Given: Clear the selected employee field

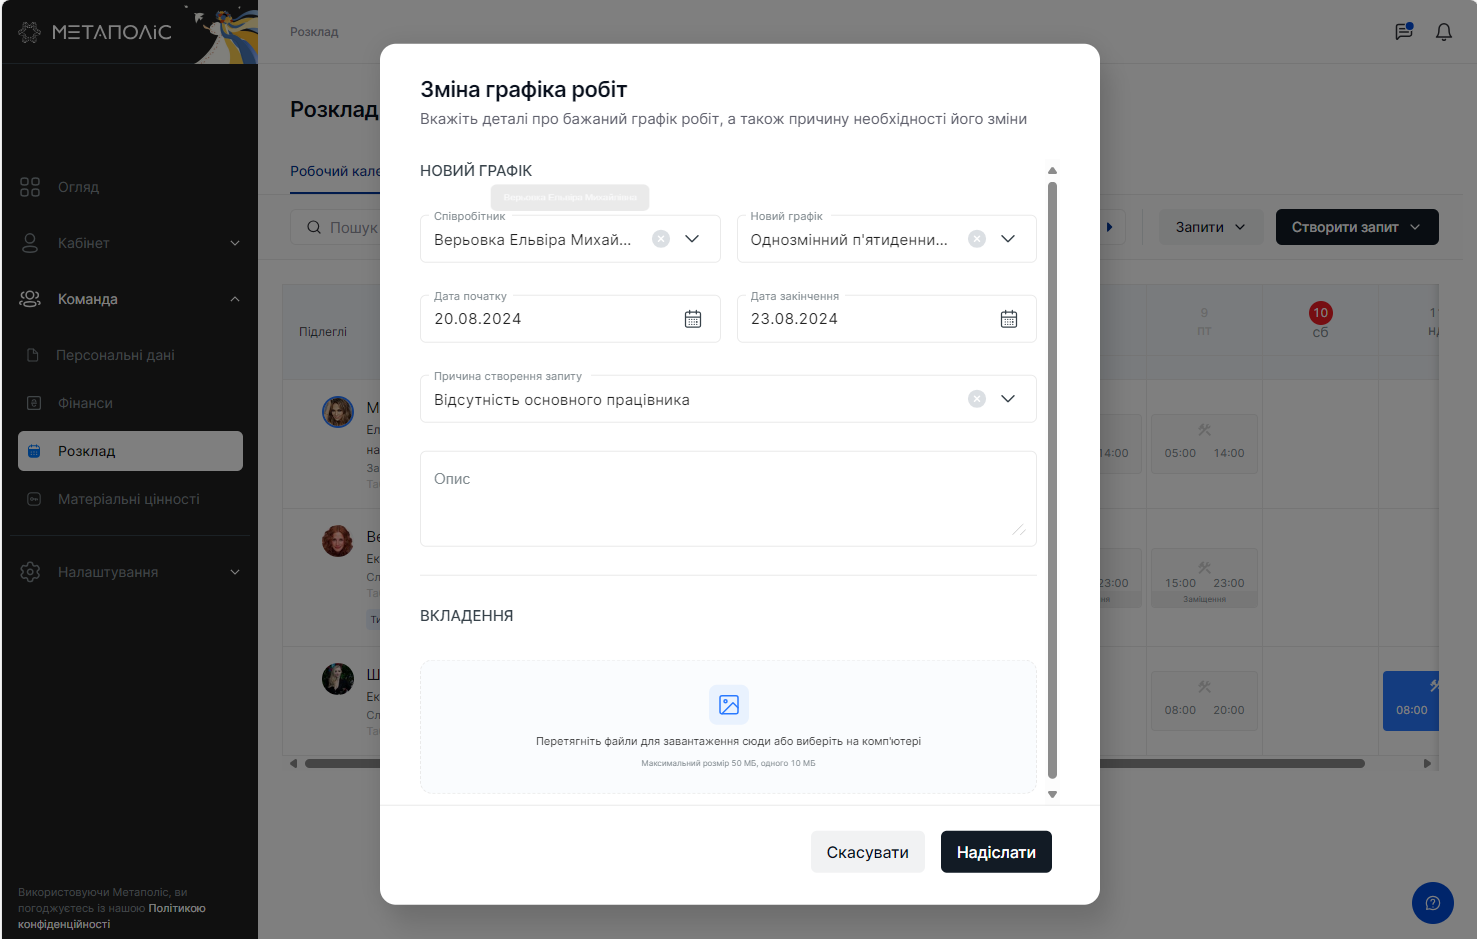Looking at the screenshot, I should pyautogui.click(x=661, y=239).
